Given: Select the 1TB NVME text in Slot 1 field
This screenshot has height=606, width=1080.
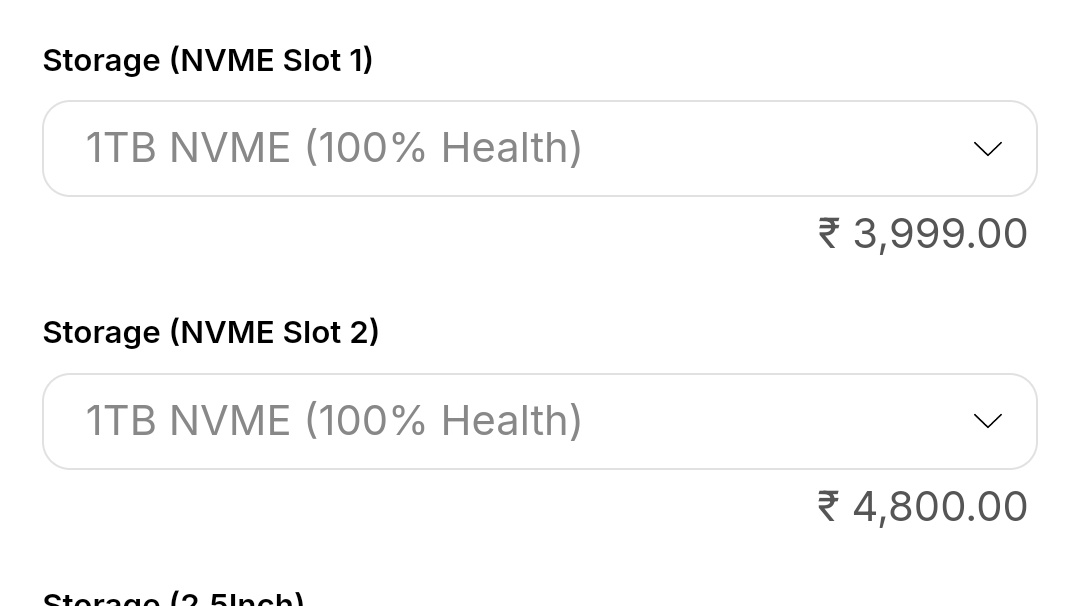Looking at the screenshot, I should coord(188,148).
